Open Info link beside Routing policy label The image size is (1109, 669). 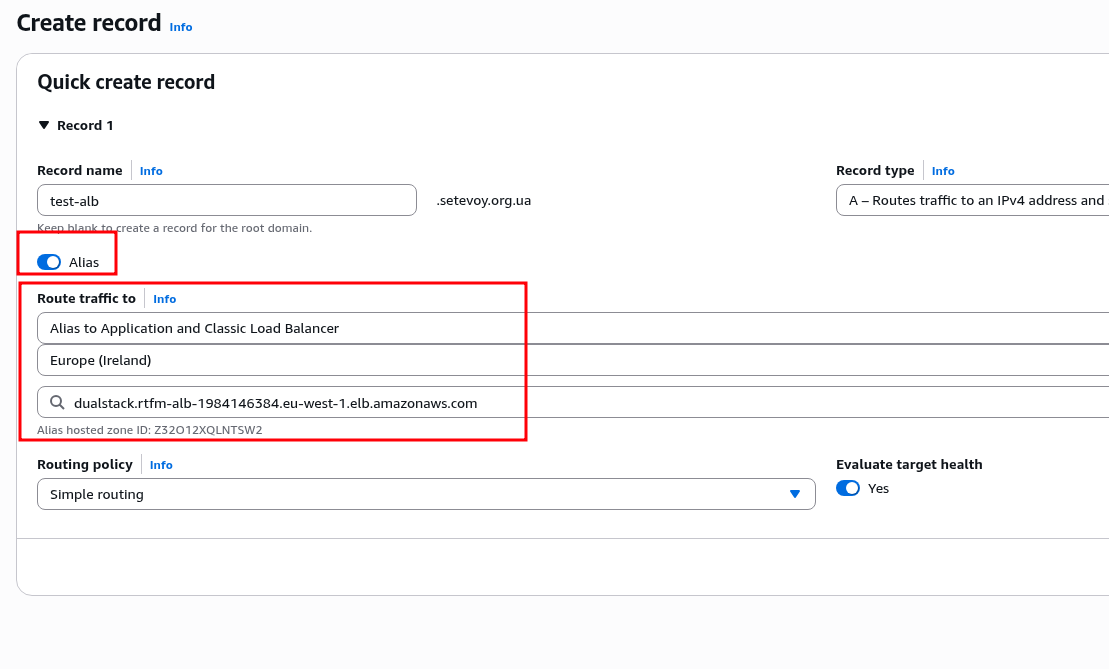(161, 465)
